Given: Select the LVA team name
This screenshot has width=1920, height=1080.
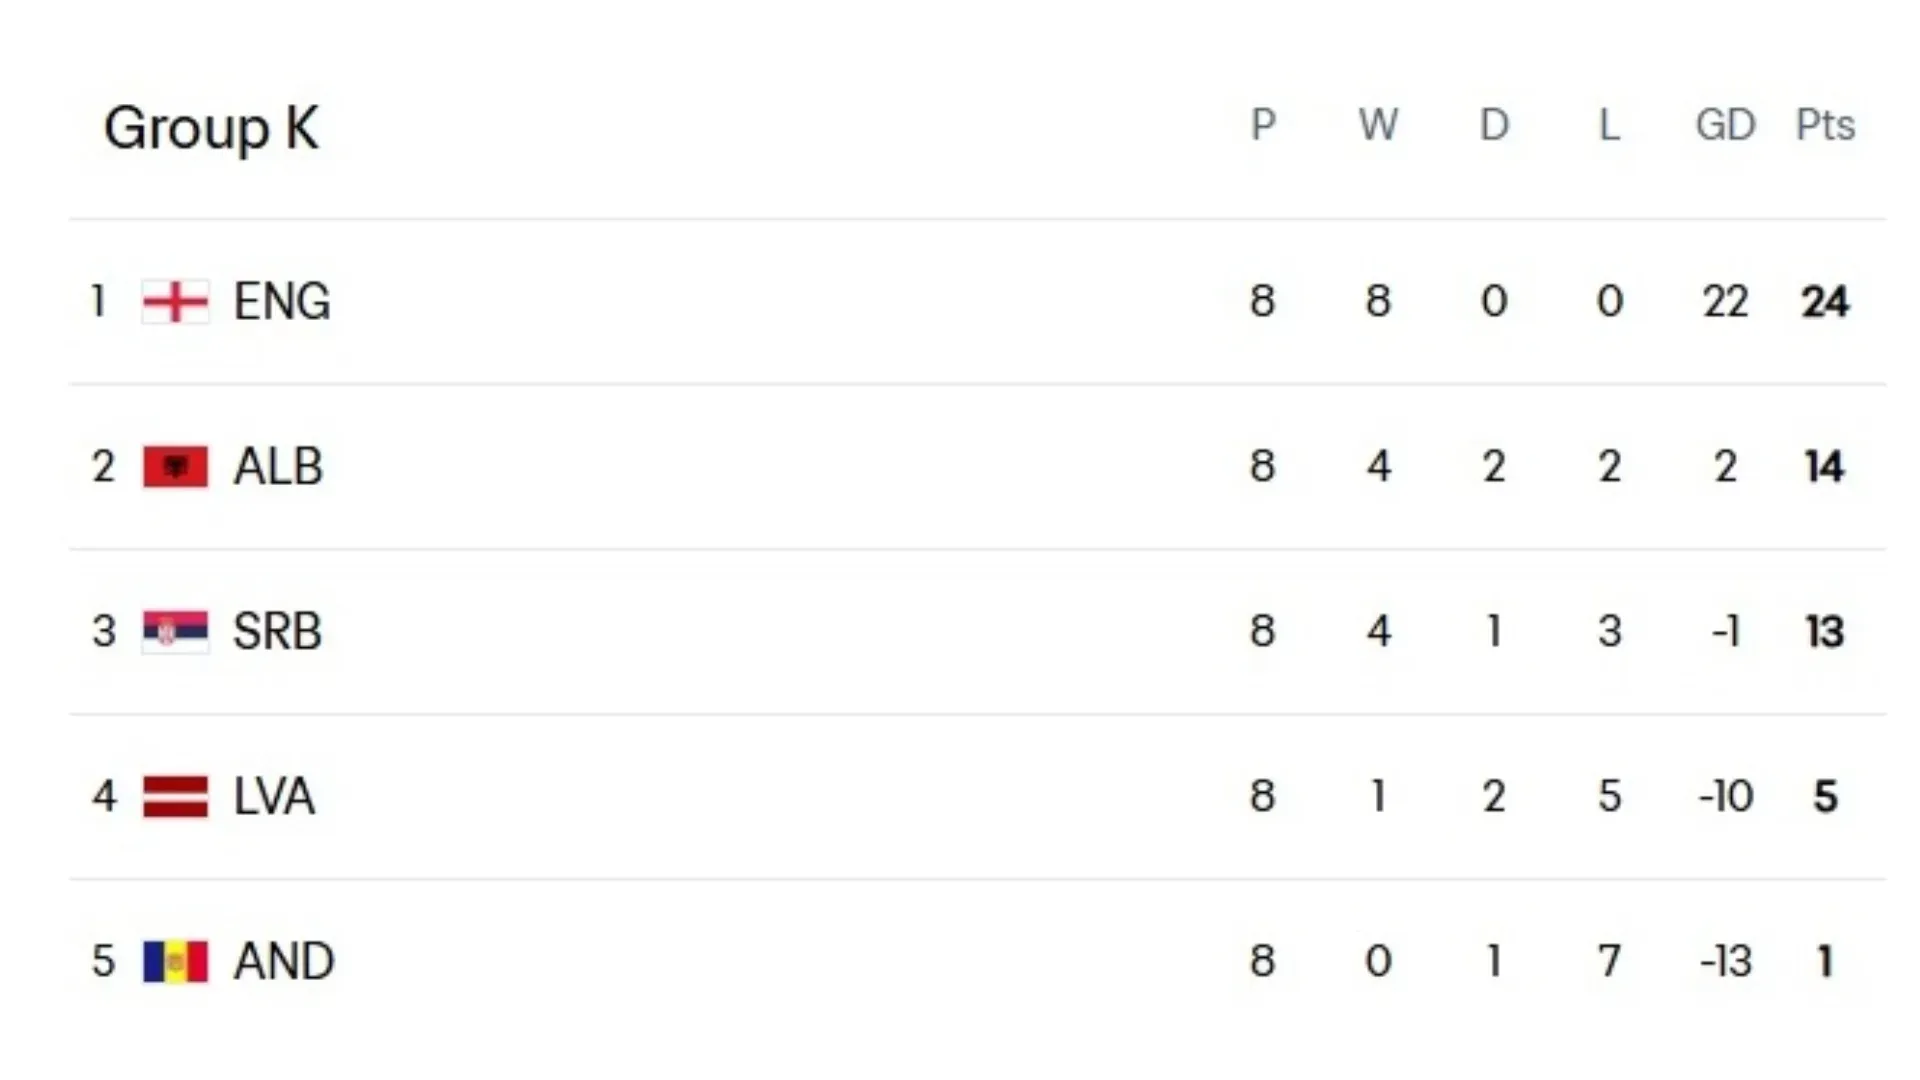Looking at the screenshot, I should (x=274, y=796).
